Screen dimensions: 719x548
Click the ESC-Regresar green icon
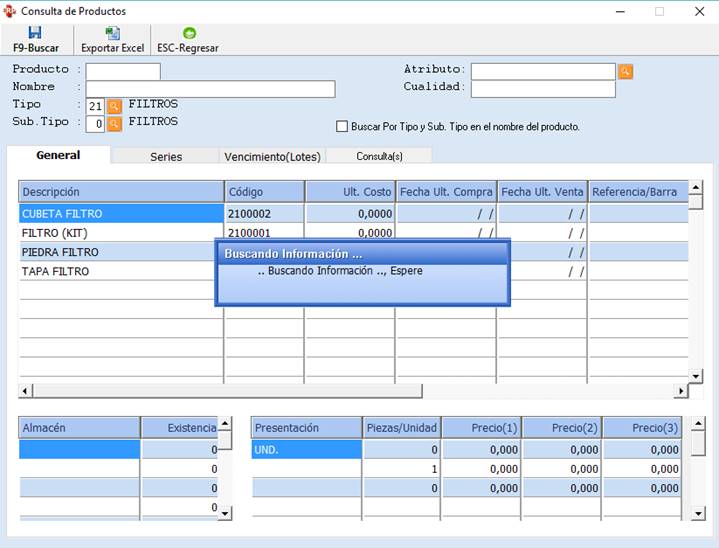(188, 33)
